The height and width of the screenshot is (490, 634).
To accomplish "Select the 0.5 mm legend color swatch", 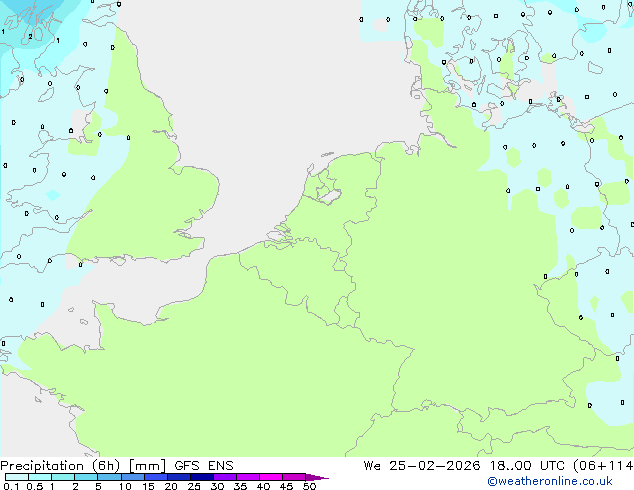I will pyautogui.click(x=40, y=477).
